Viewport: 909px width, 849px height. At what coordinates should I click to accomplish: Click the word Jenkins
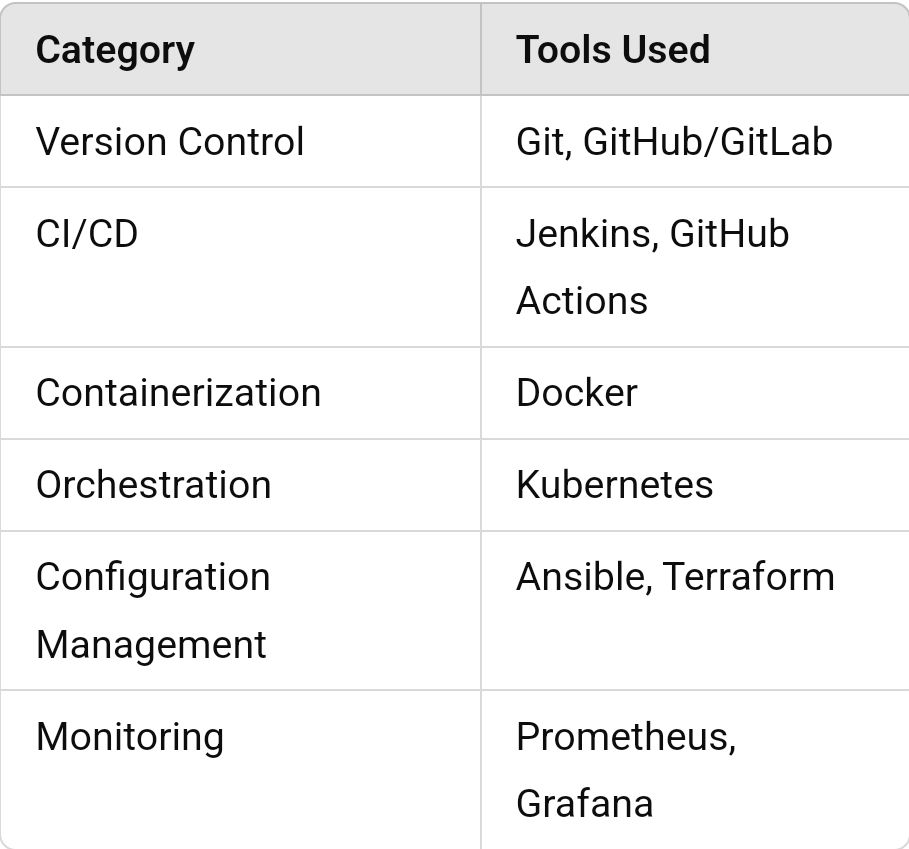tap(585, 234)
